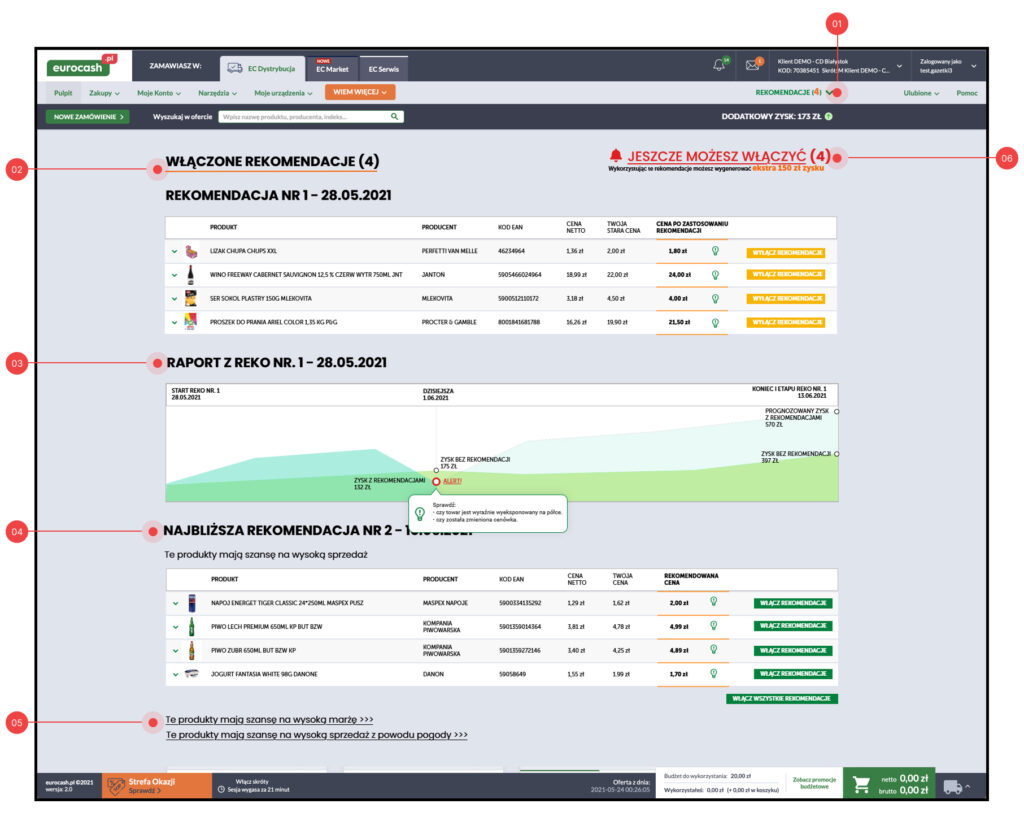Click the lightbulb icon in Jogurt Fantasia row

pos(714,673)
